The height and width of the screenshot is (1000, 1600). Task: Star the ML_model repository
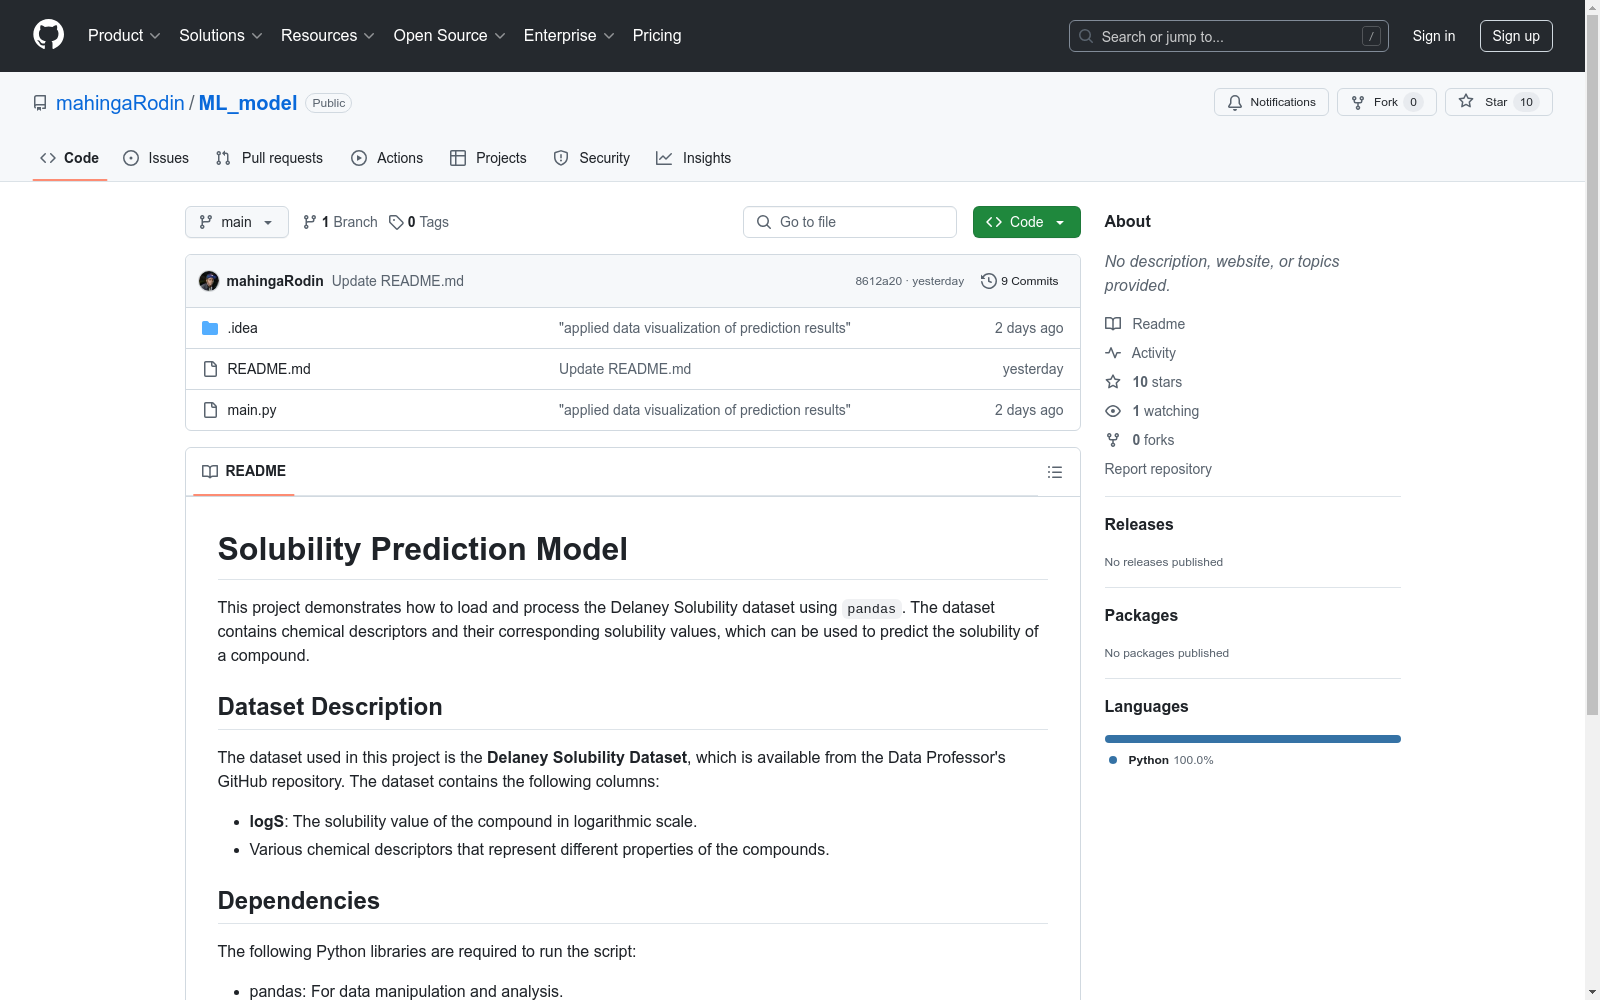pyautogui.click(x=1499, y=102)
